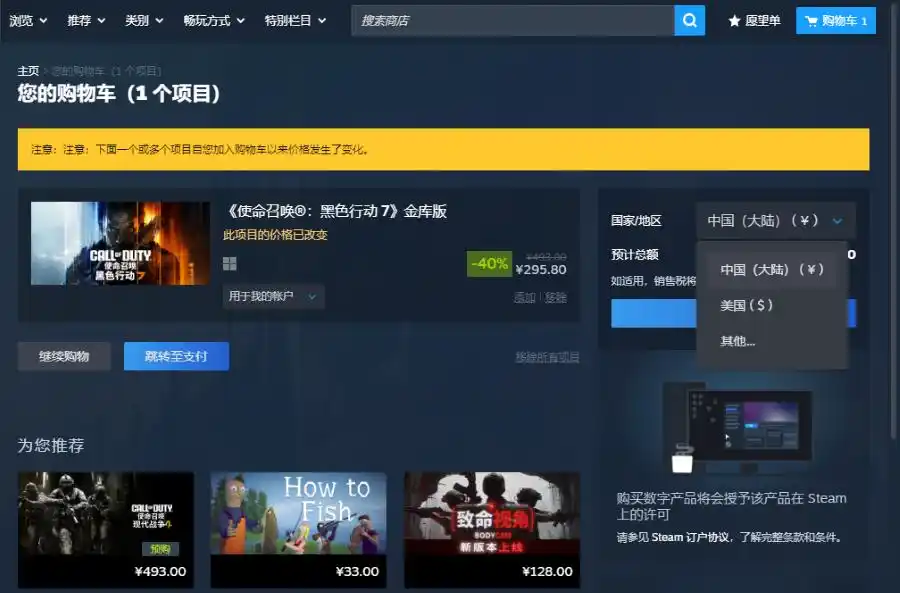The height and width of the screenshot is (593, 900).
Task: Open the 畅玩方式 menu
Action: coord(214,21)
